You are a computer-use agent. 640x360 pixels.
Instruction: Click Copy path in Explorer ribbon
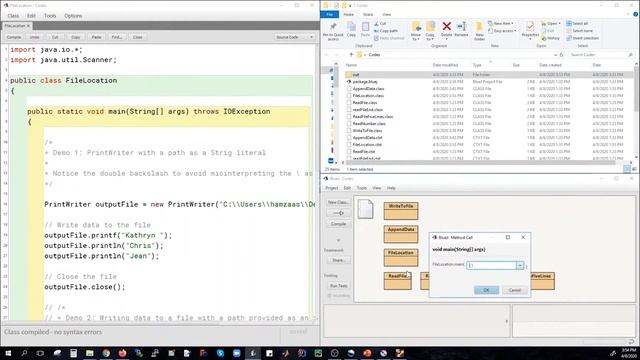(386, 31)
